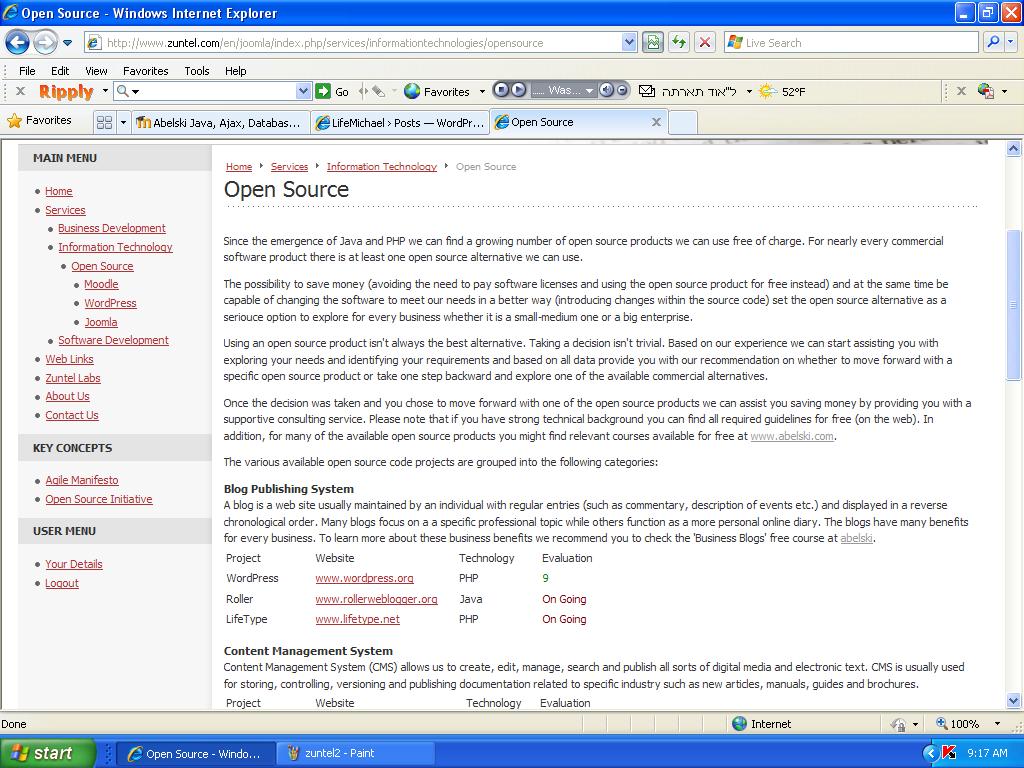Open the View menu
1024x768 pixels.
click(x=96, y=71)
